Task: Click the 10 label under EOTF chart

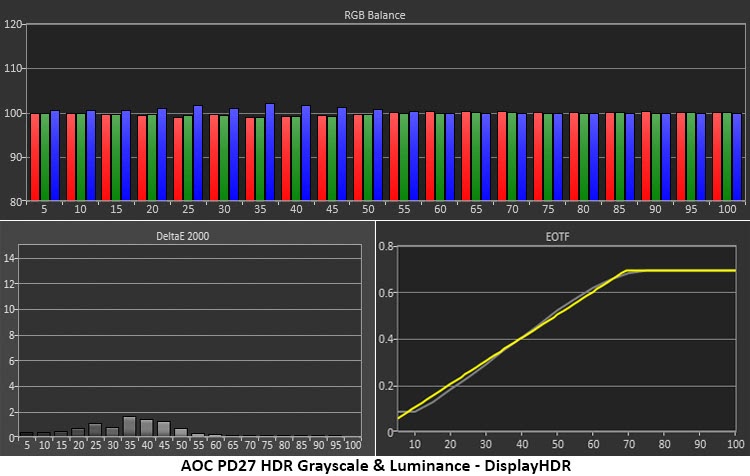Action: [415, 444]
